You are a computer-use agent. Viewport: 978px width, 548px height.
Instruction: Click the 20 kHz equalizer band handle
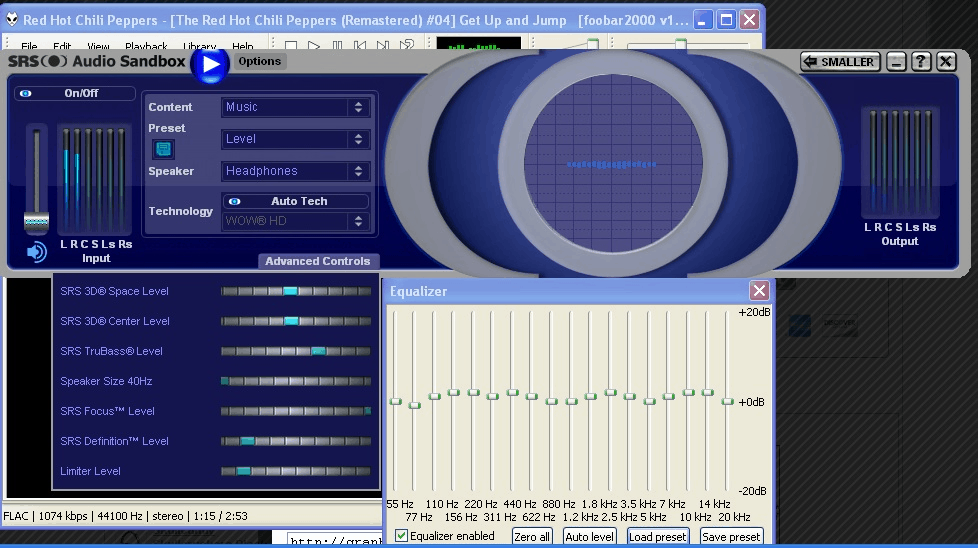click(727, 401)
